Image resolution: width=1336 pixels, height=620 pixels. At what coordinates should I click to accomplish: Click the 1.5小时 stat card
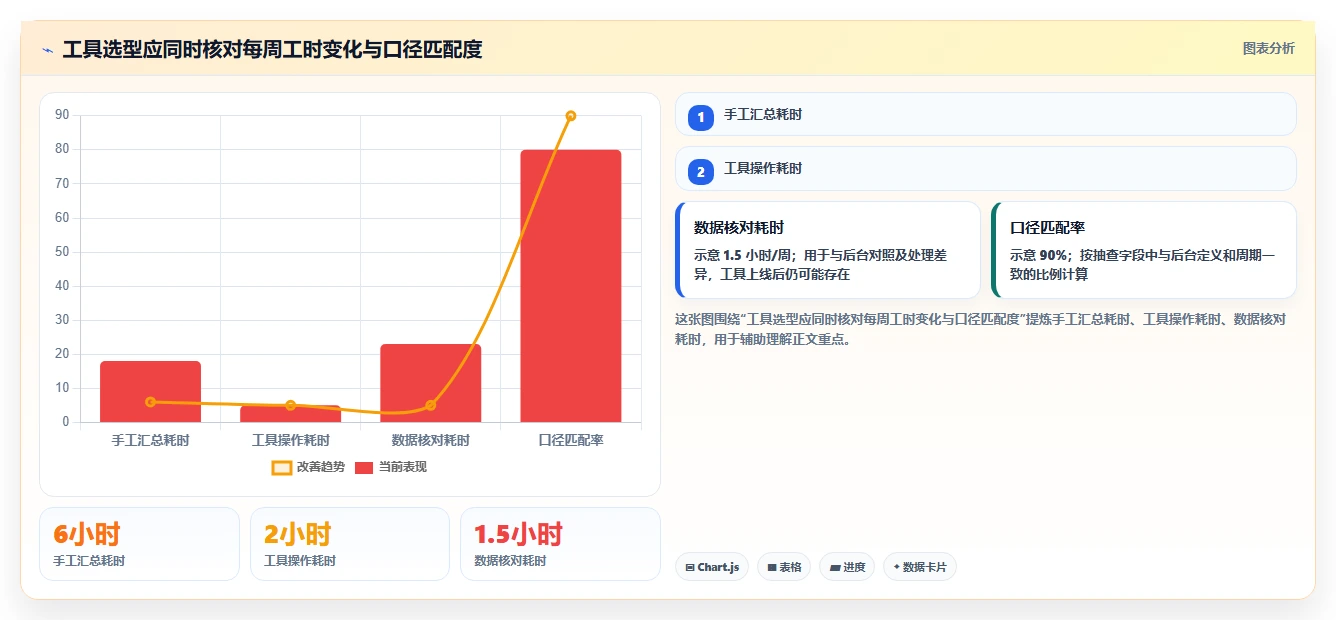point(560,543)
